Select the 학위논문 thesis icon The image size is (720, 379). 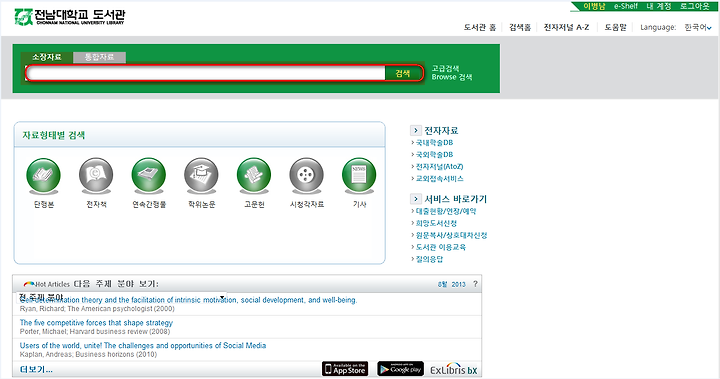(x=201, y=176)
